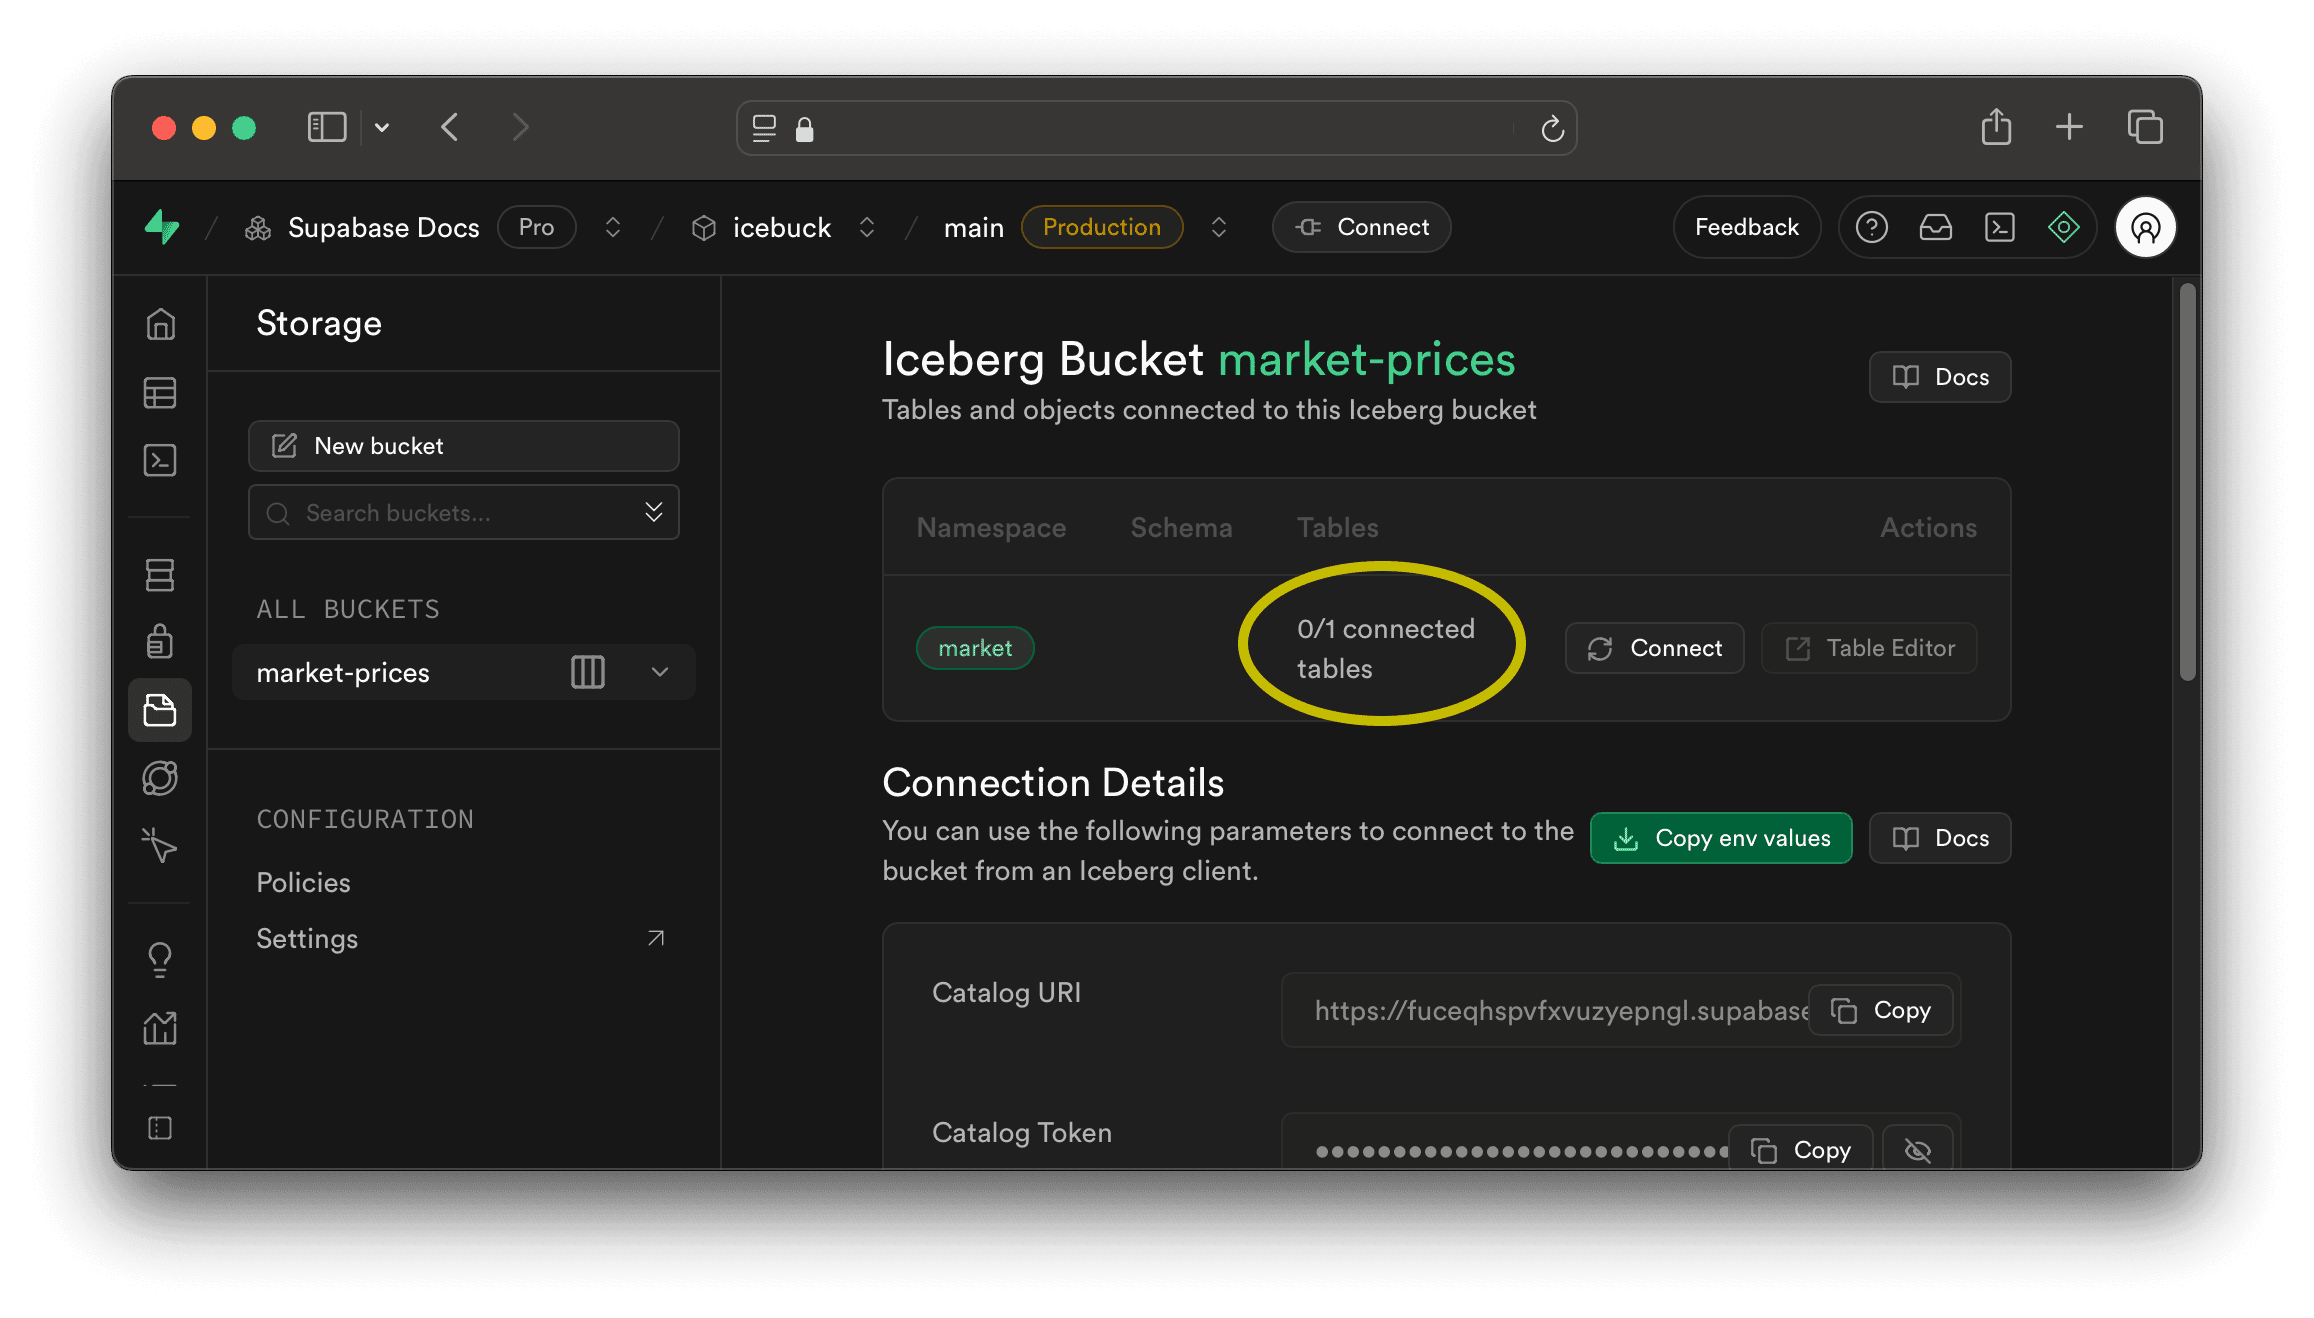Click the Schema column header

pos(1181,527)
